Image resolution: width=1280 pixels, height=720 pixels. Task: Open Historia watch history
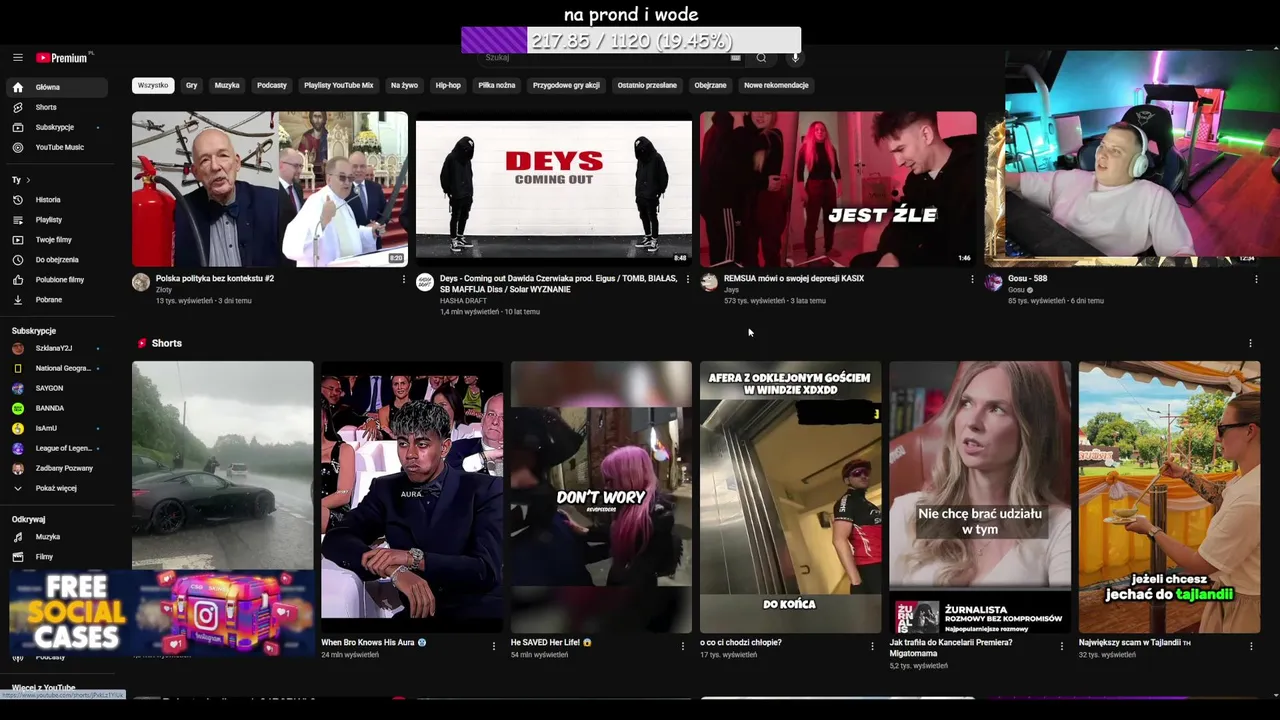click(x=48, y=200)
